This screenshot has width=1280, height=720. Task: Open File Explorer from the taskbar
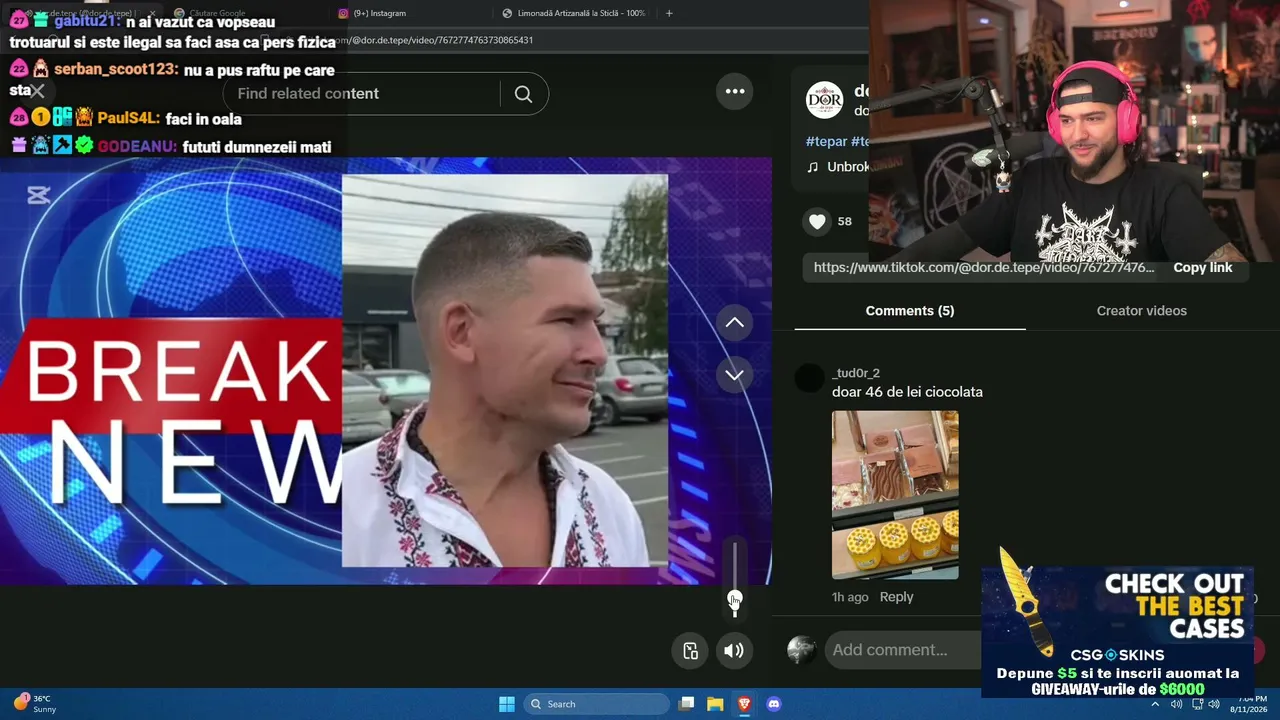click(x=715, y=704)
